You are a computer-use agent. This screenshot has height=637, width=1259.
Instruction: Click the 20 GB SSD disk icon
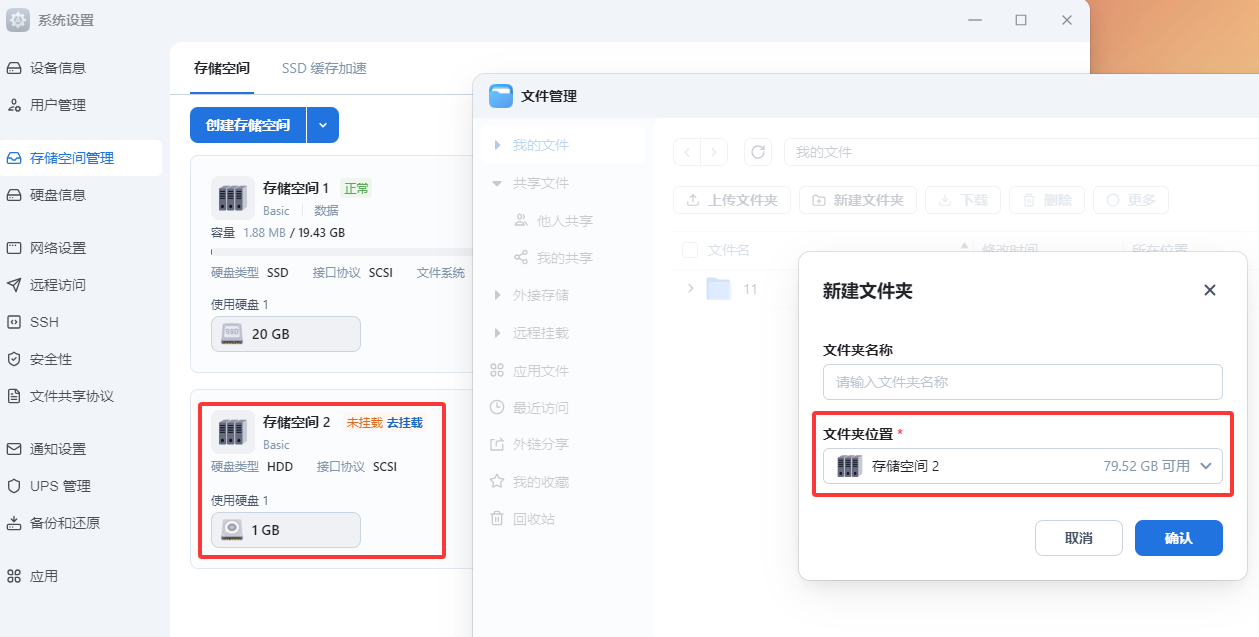point(232,334)
